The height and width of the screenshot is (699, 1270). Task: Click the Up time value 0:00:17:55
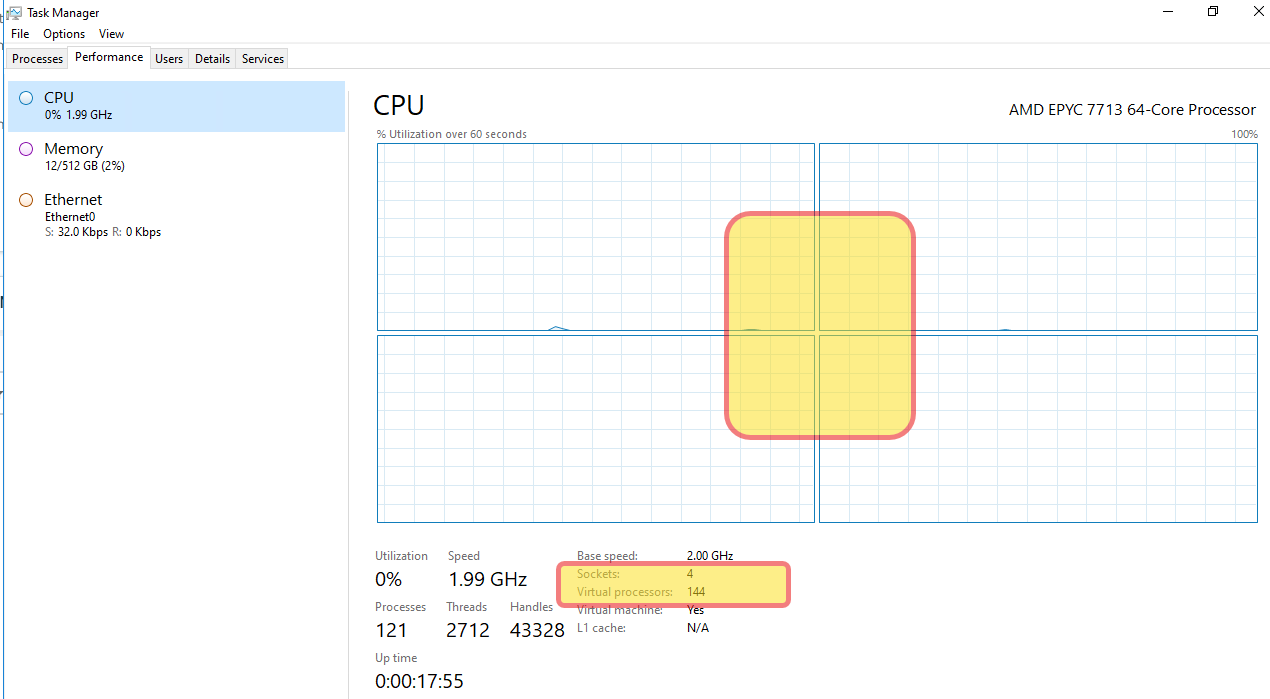(419, 681)
